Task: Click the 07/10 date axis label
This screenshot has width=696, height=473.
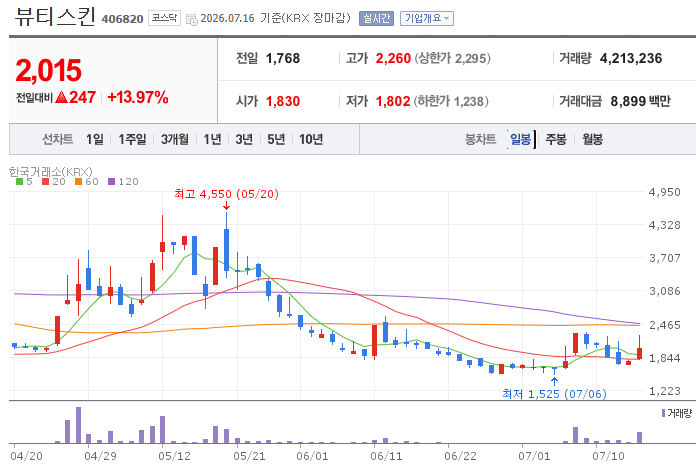Action: (x=609, y=456)
